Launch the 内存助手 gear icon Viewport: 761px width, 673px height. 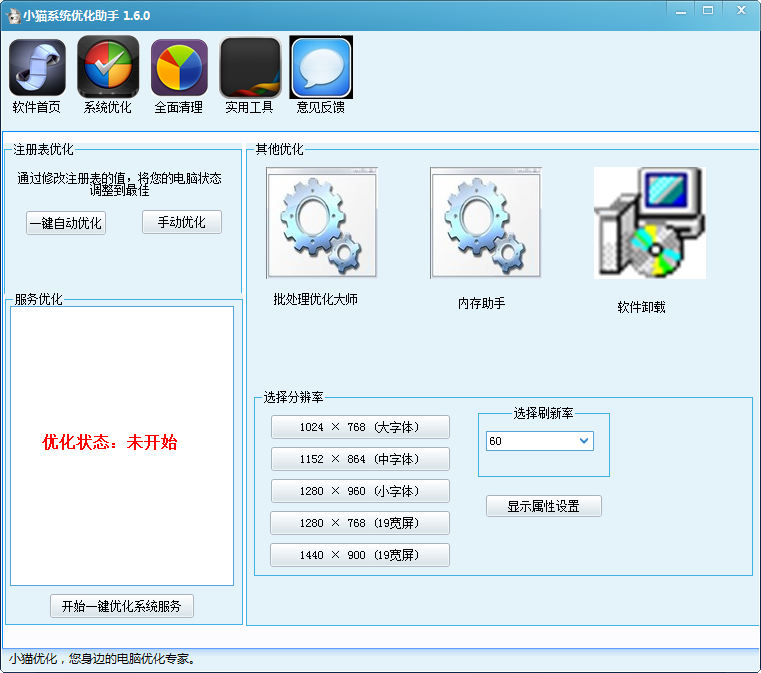pos(486,223)
